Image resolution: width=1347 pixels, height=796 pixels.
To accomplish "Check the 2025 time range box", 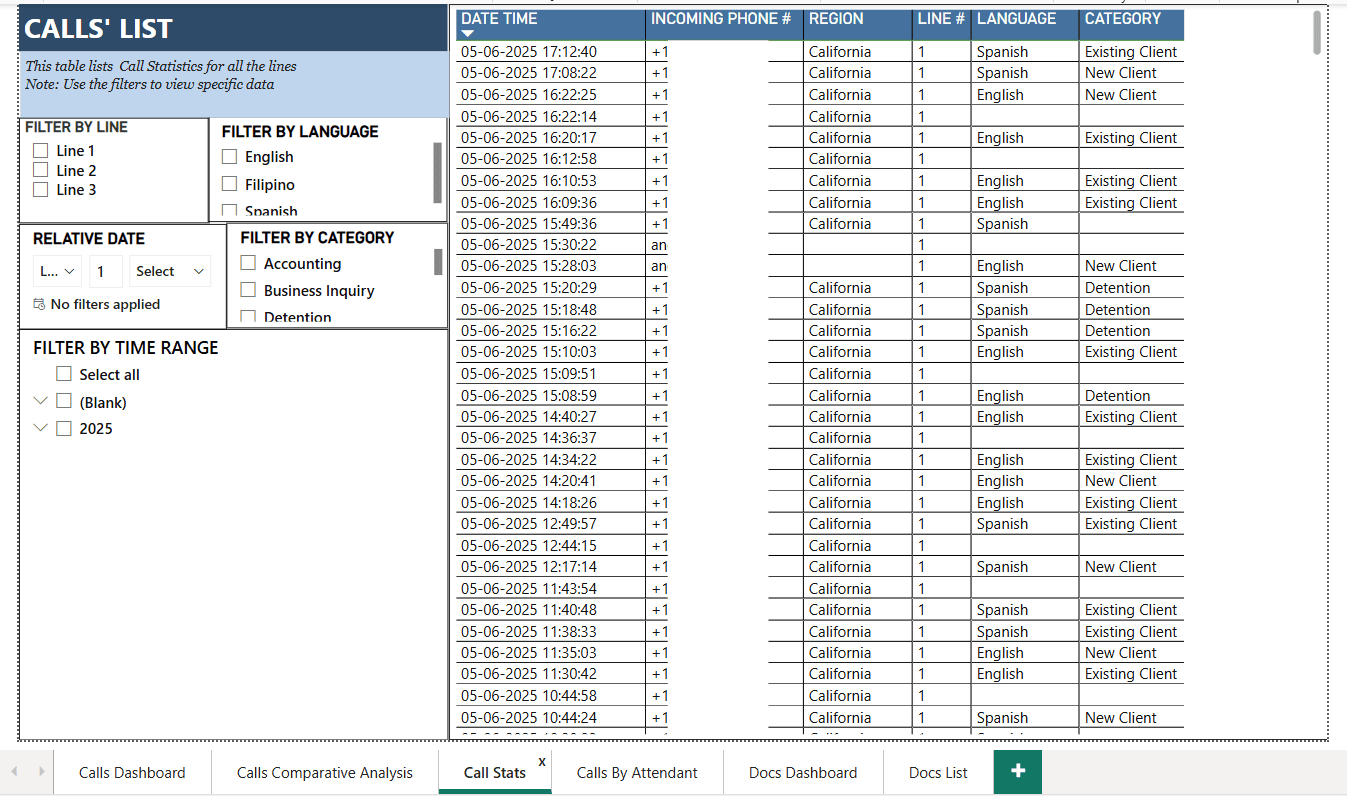I will (64, 428).
